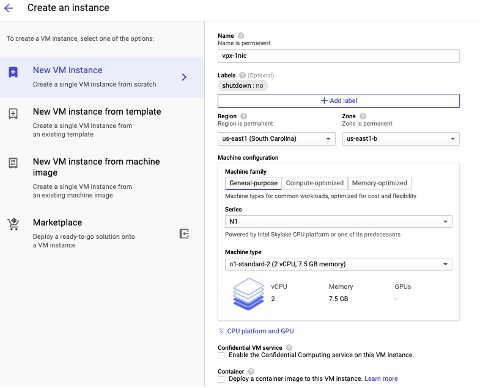Click the Learn more link
This screenshot has height=388, width=480.
[x=381, y=379]
